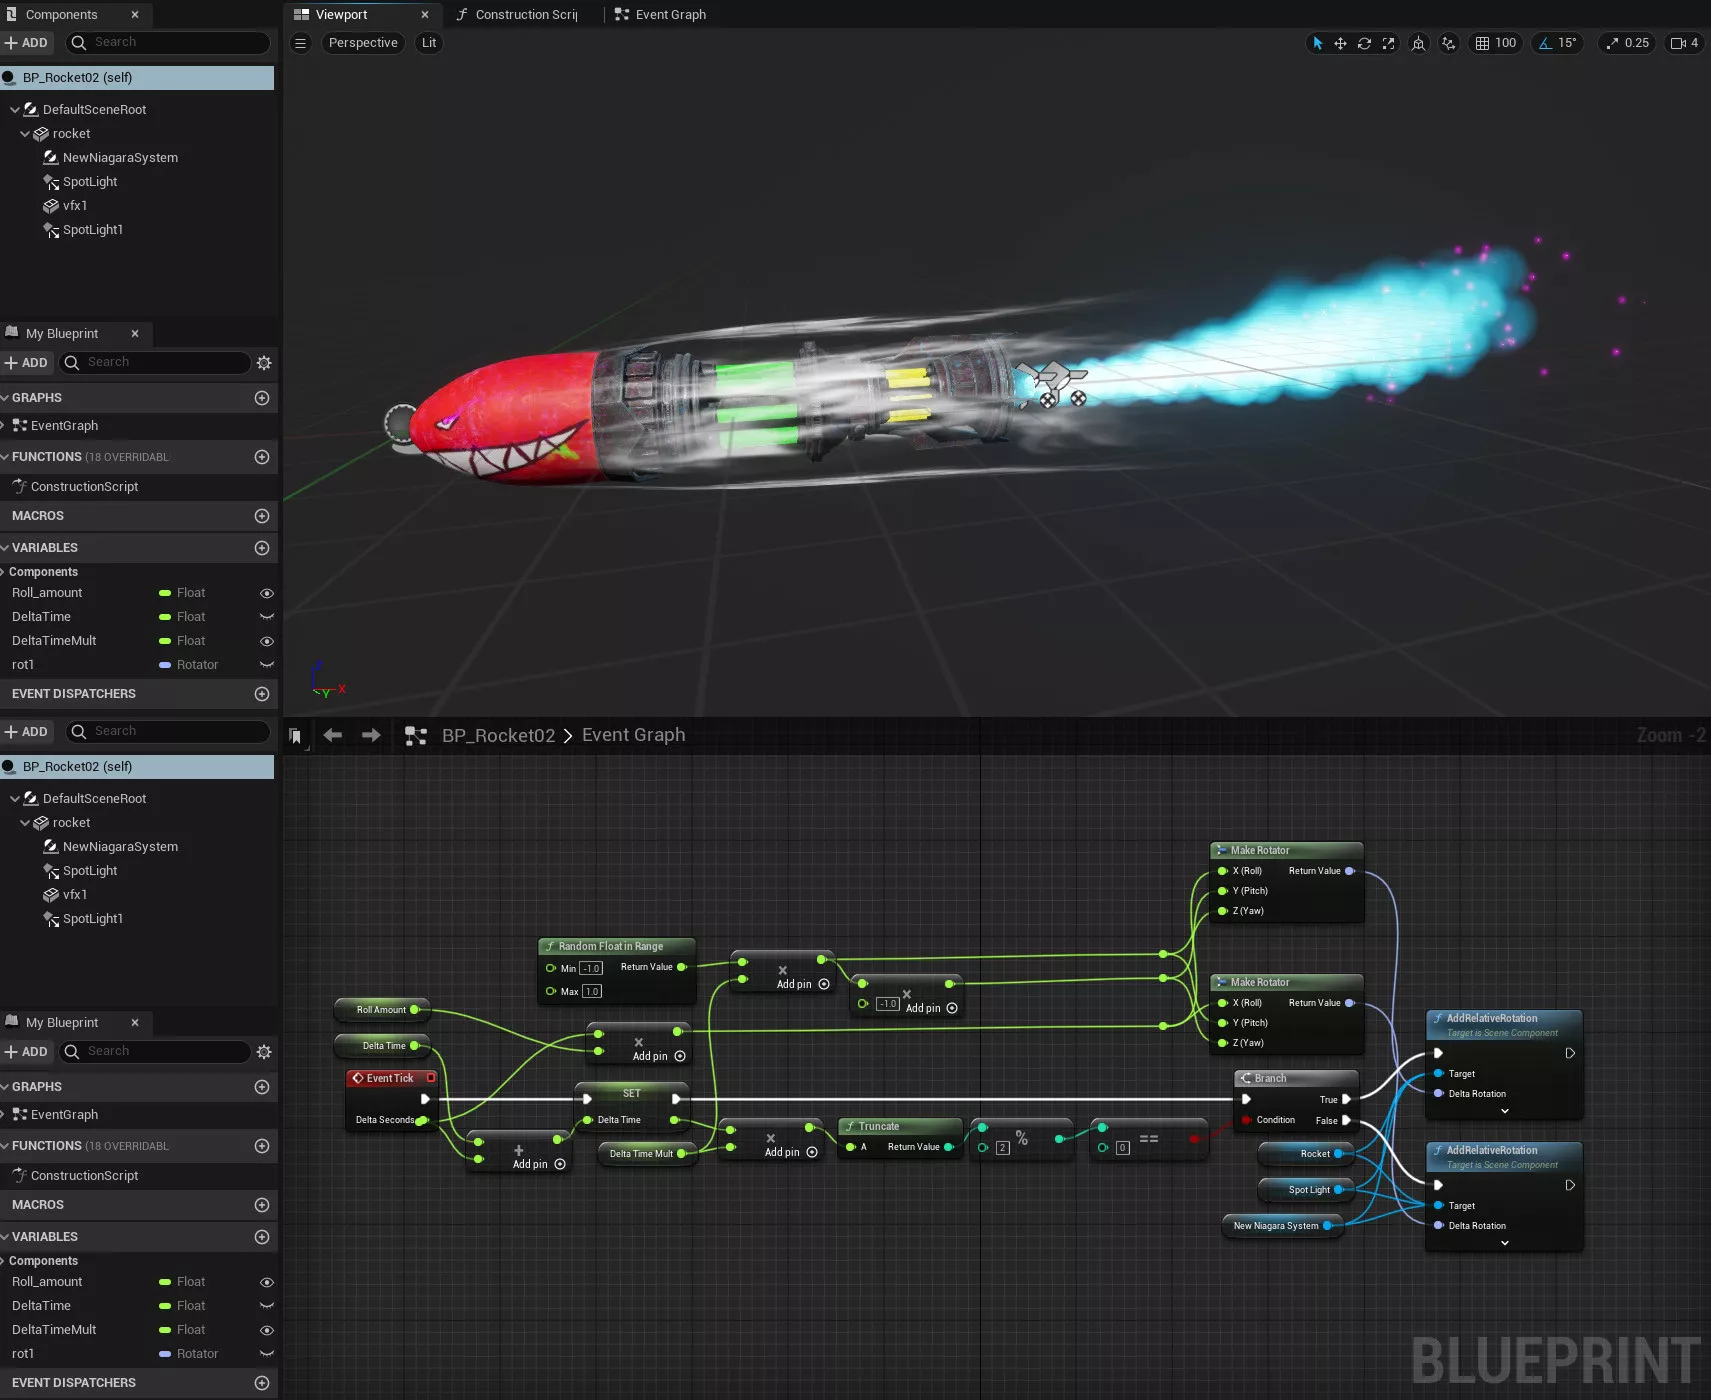Switch to the Translate move gizmo
The width and height of the screenshot is (1711, 1400).
tap(1340, 43)
